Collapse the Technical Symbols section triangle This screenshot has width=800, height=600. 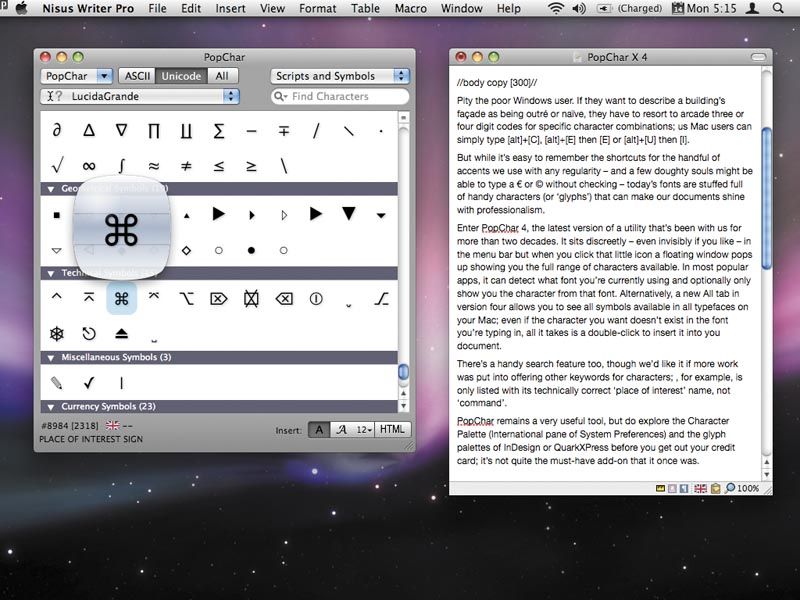[51, 273]
